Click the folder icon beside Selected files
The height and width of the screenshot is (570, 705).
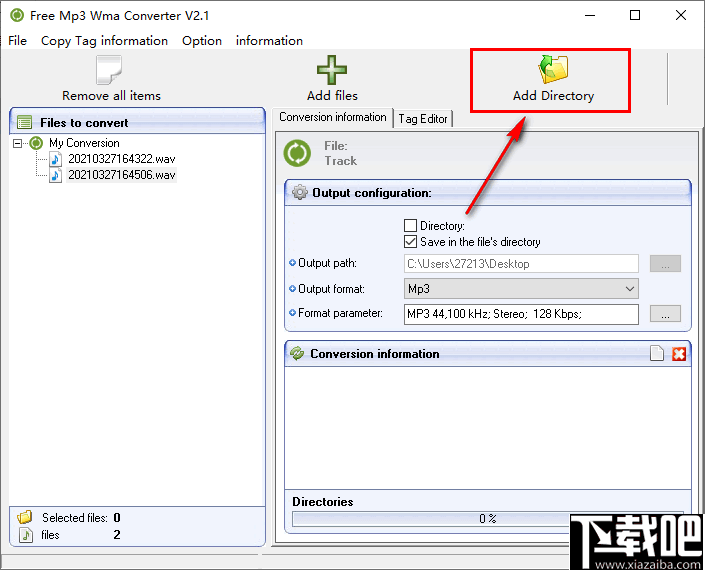coord(25,517)
